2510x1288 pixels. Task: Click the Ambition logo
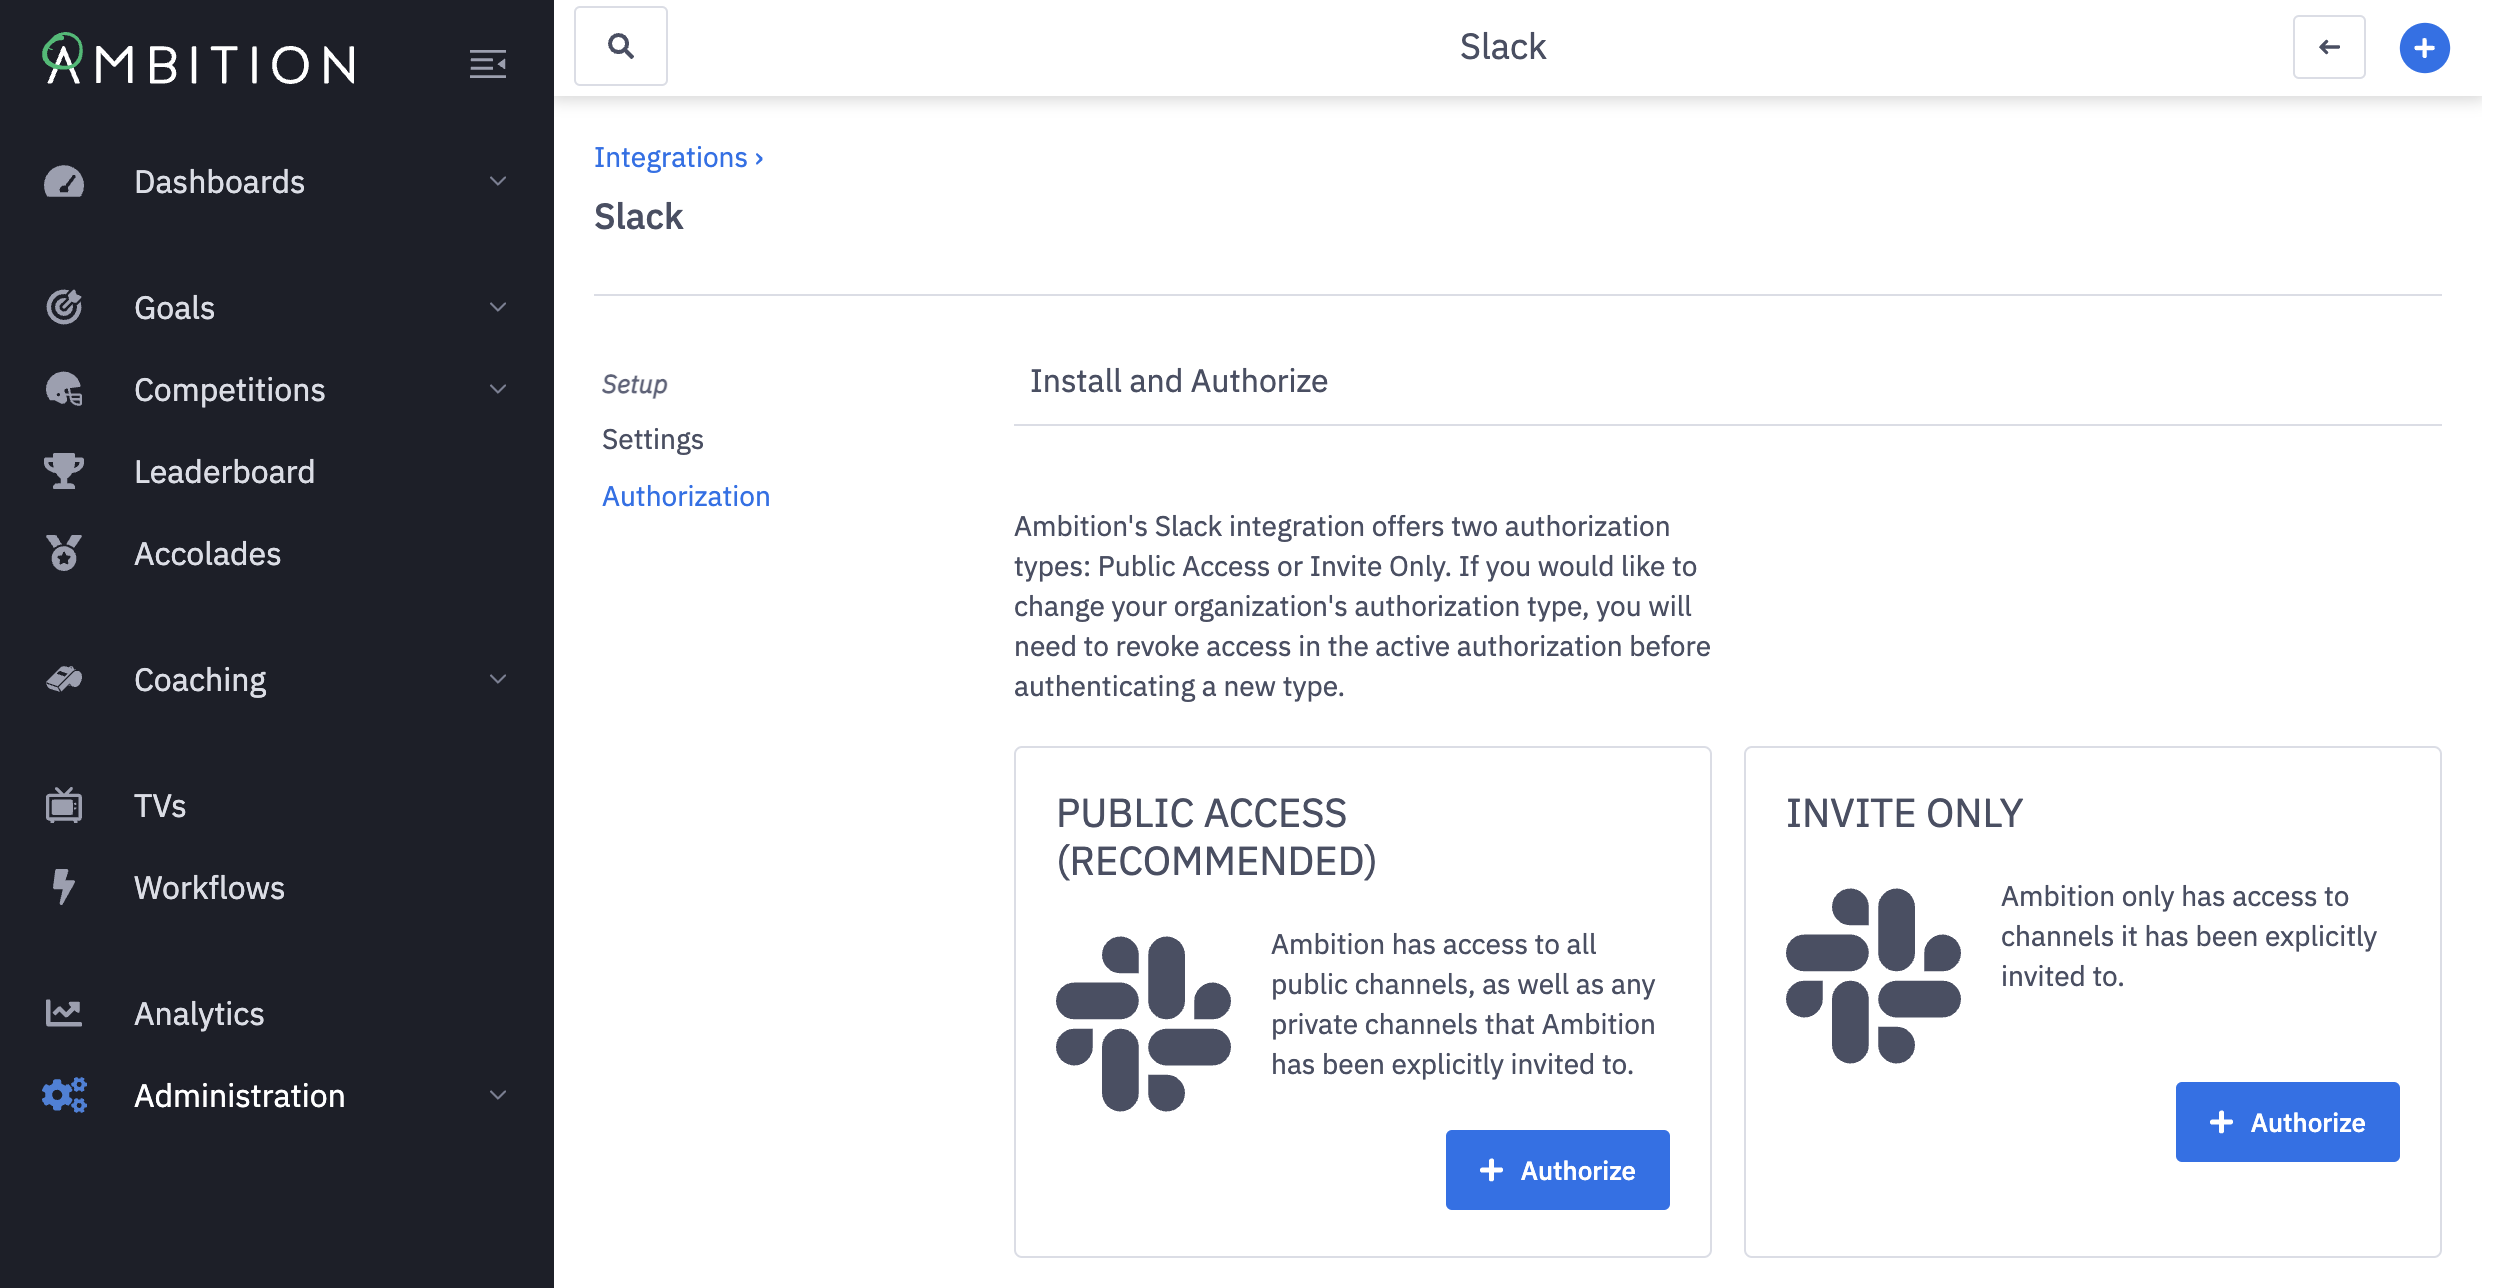200,62
